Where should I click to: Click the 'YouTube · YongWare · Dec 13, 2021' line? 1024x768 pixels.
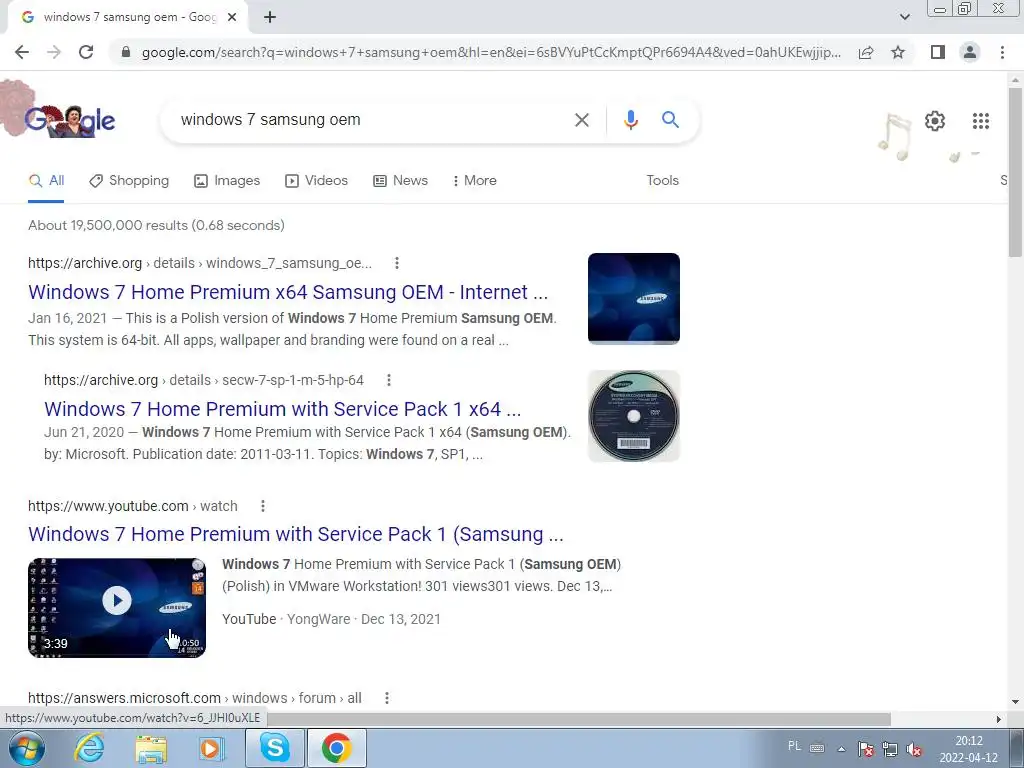331,619
